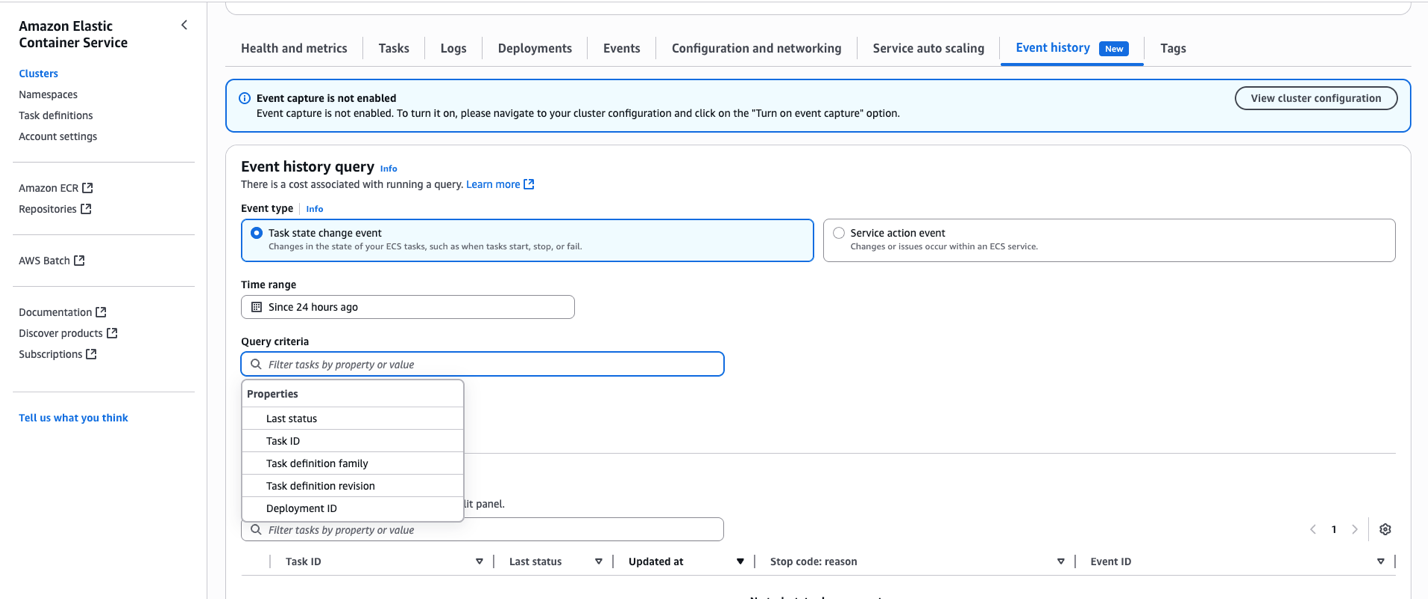Open the Updated at column sort dropdown

click(740, 561)
